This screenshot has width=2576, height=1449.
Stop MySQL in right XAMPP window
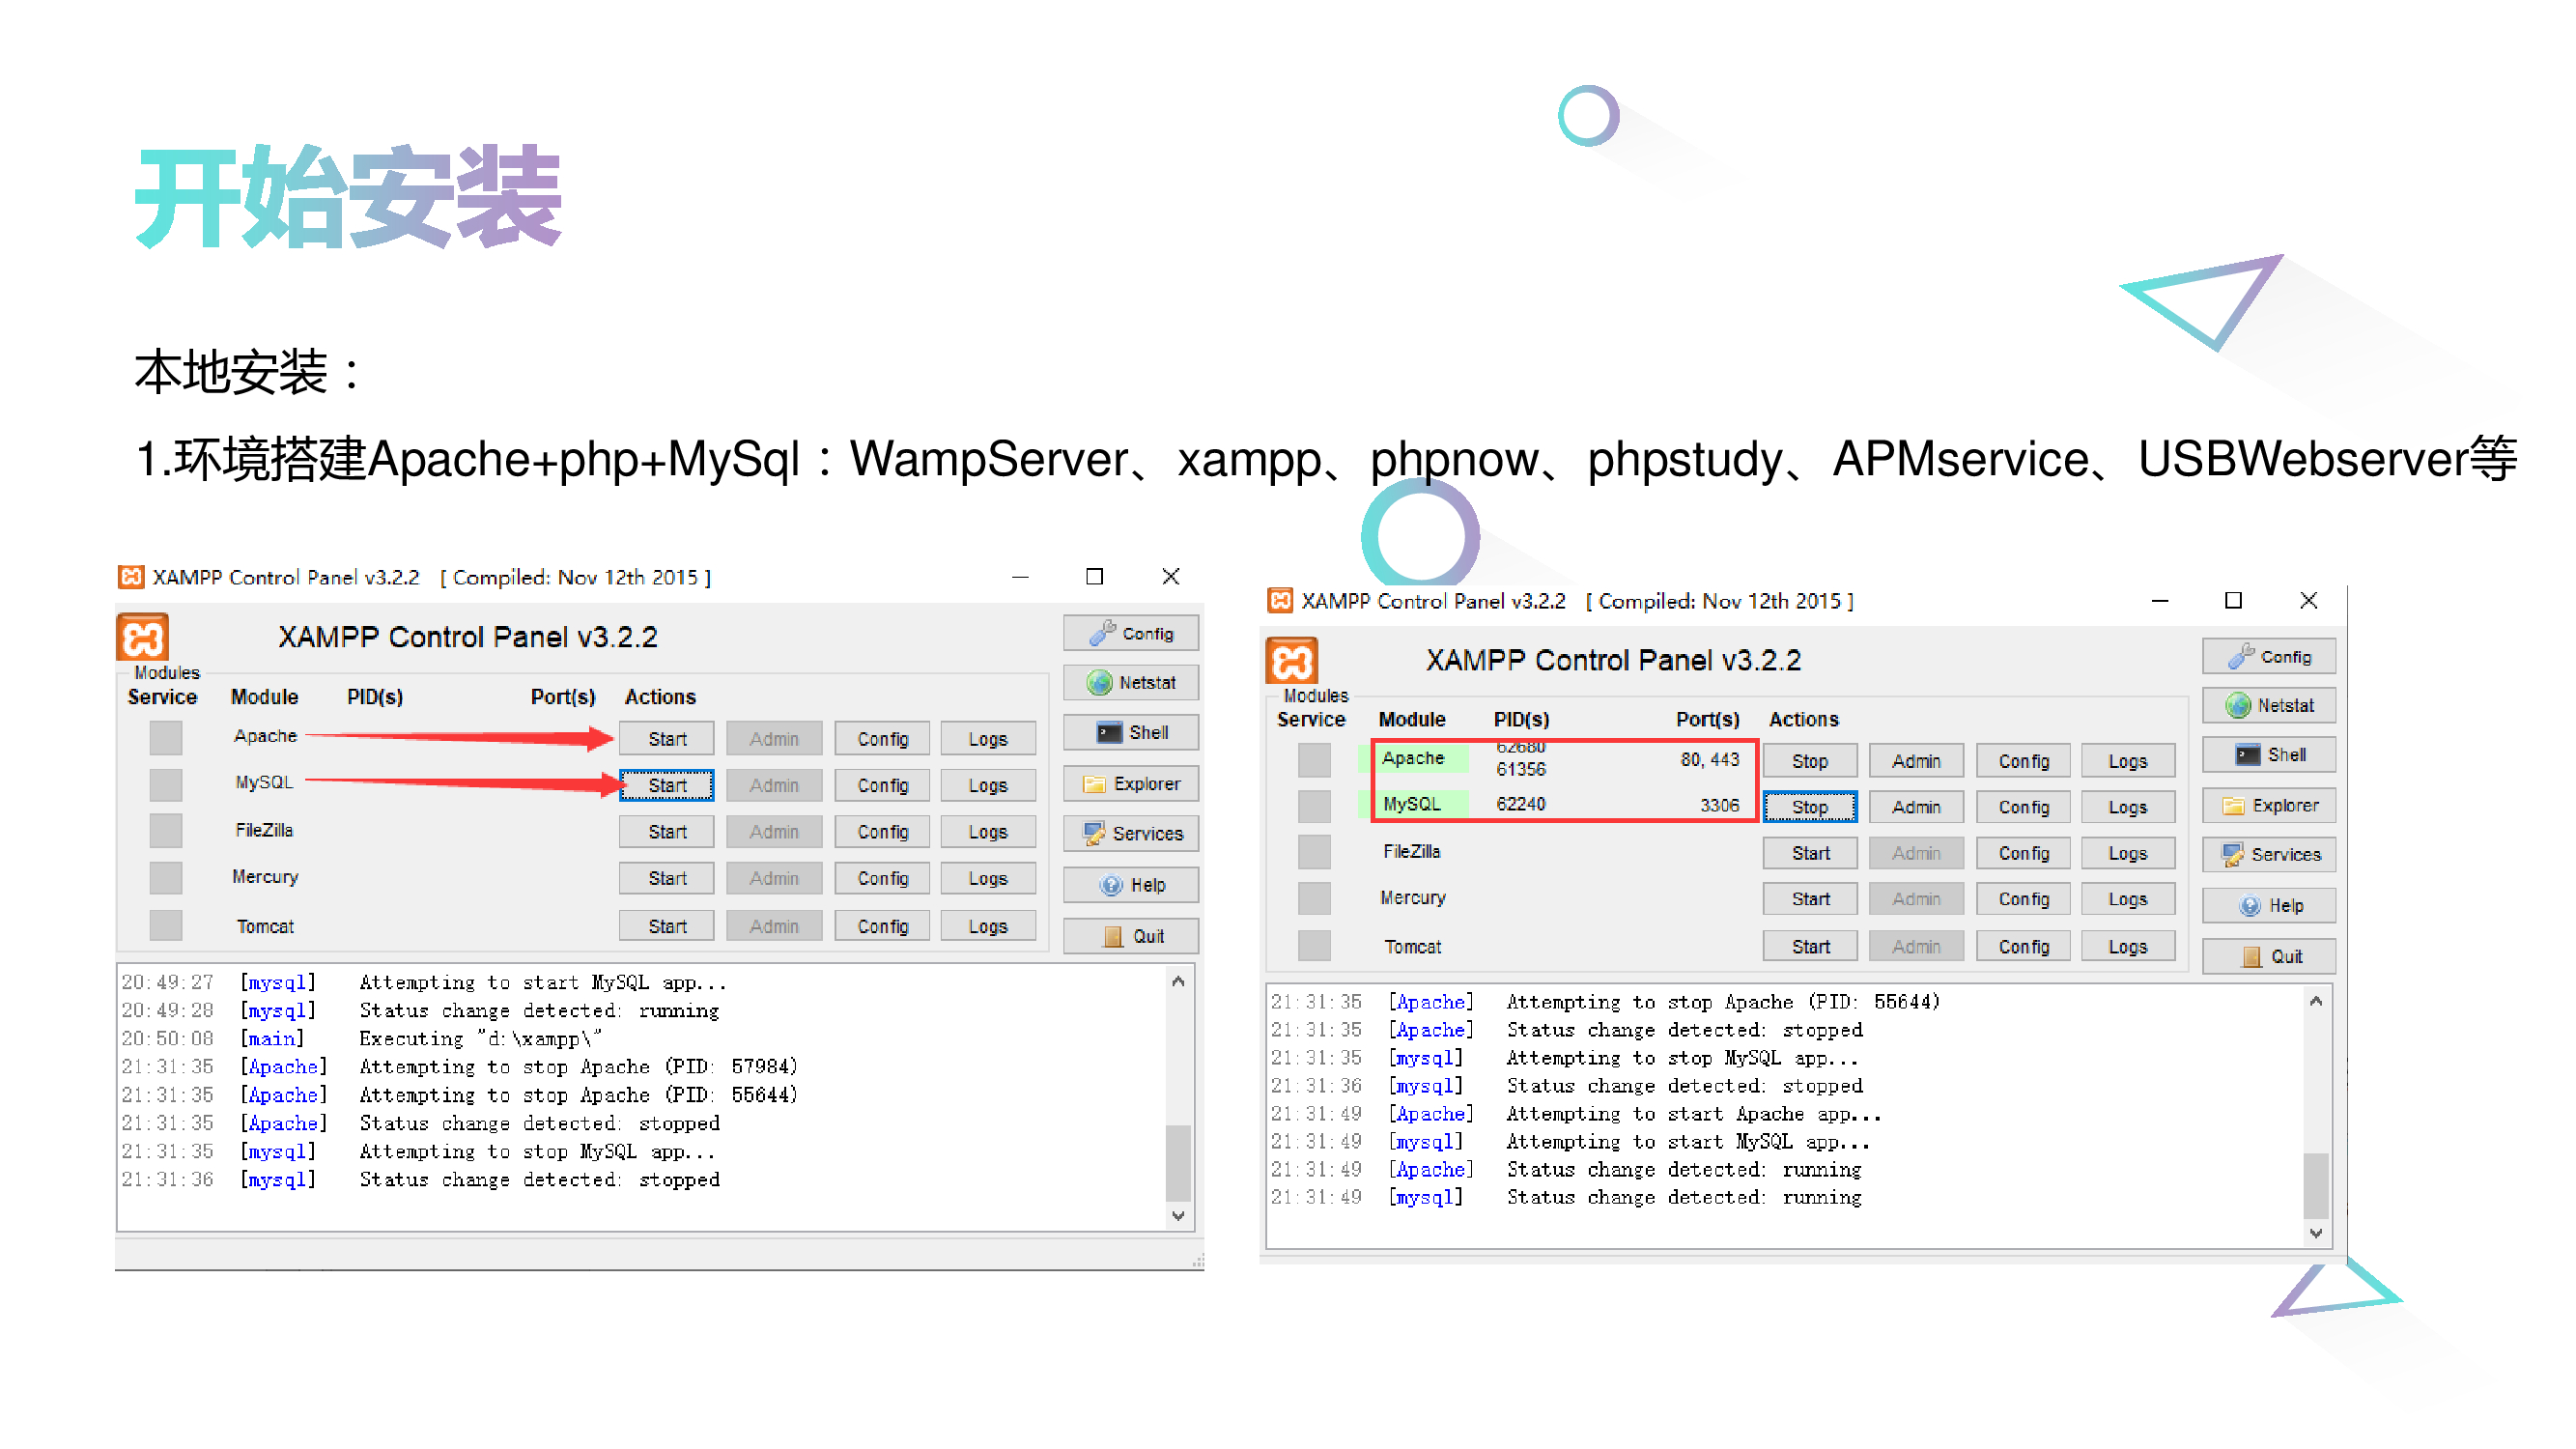click(1809, 807)
